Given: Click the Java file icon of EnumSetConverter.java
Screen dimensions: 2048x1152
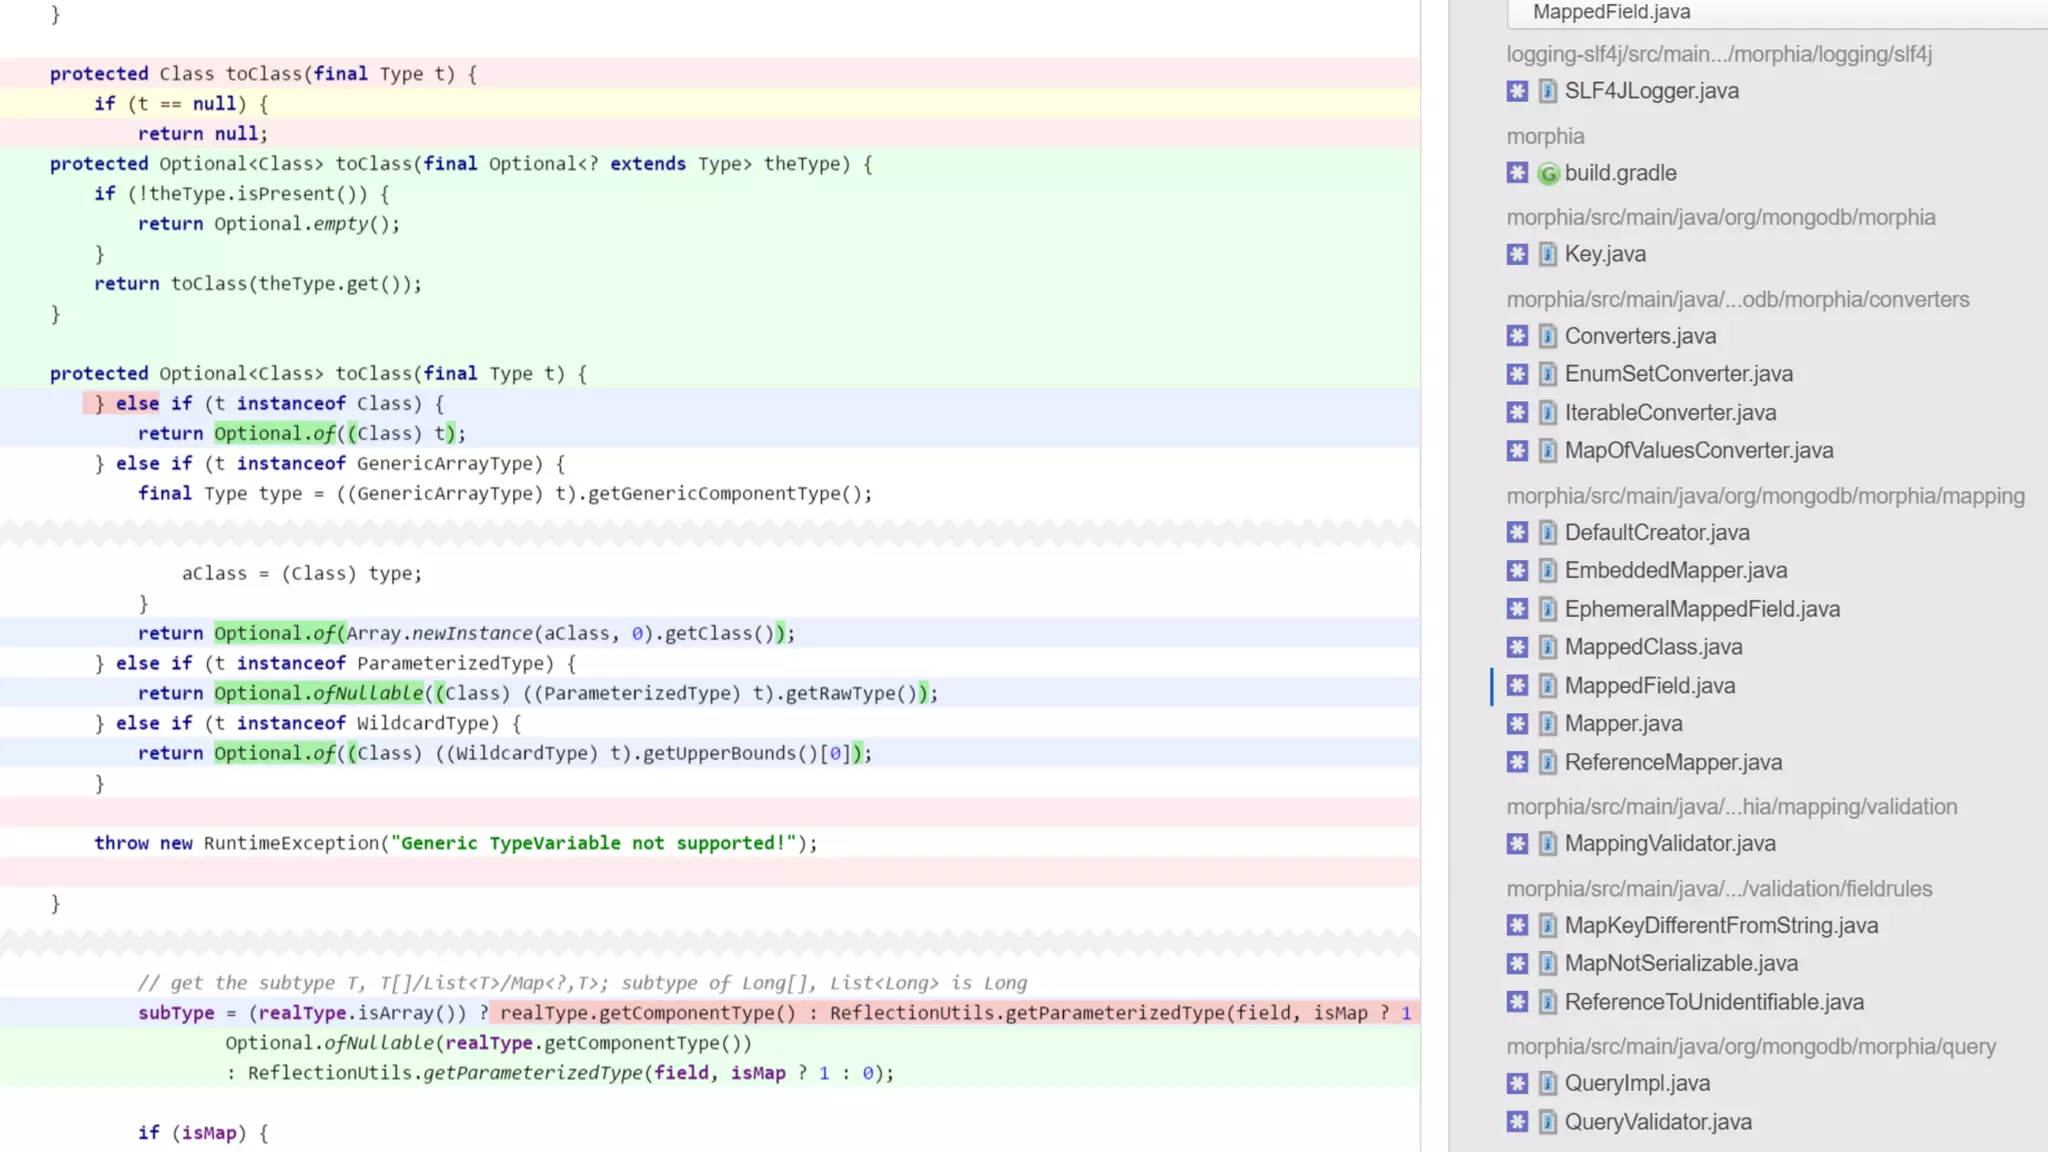Looking at the screenshot, I should [x=1547, y=374].
